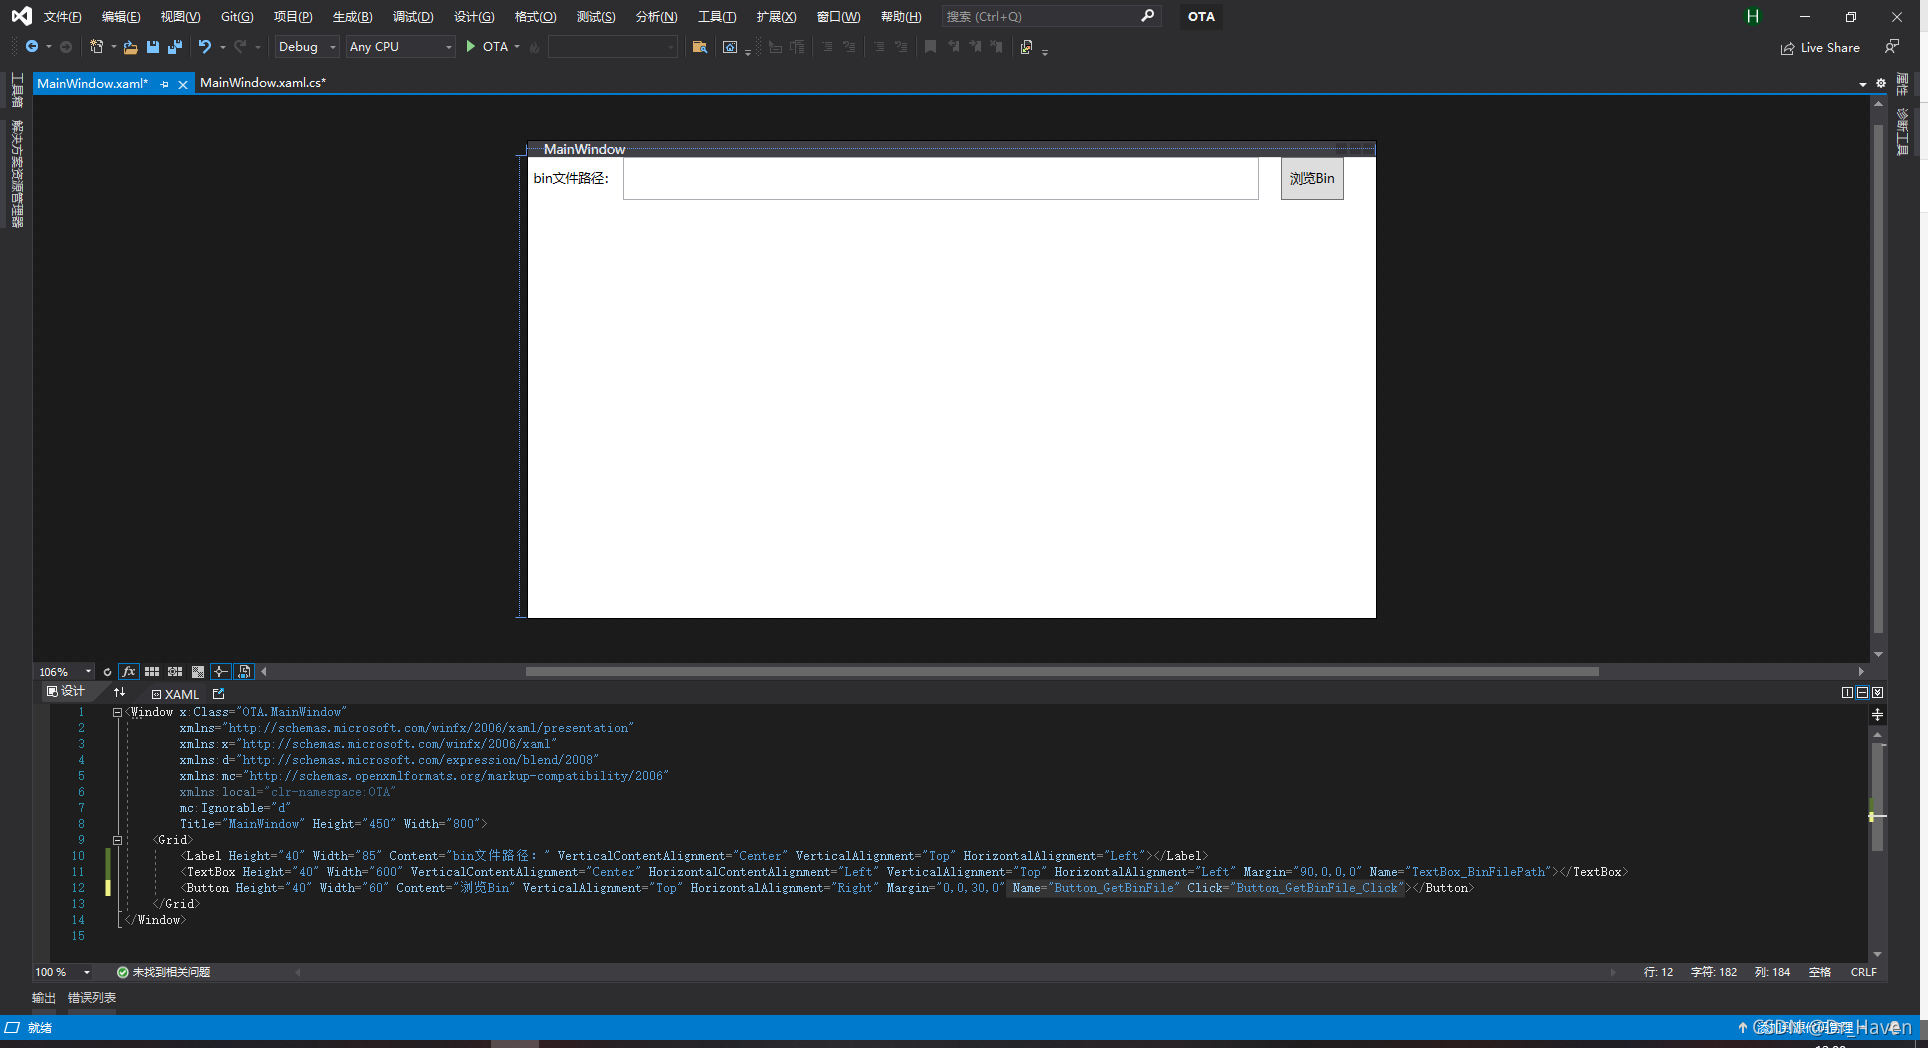Screen dimensions: 1928x1048
Task: Open the 错误列表 error list tab
Action: 92,998
